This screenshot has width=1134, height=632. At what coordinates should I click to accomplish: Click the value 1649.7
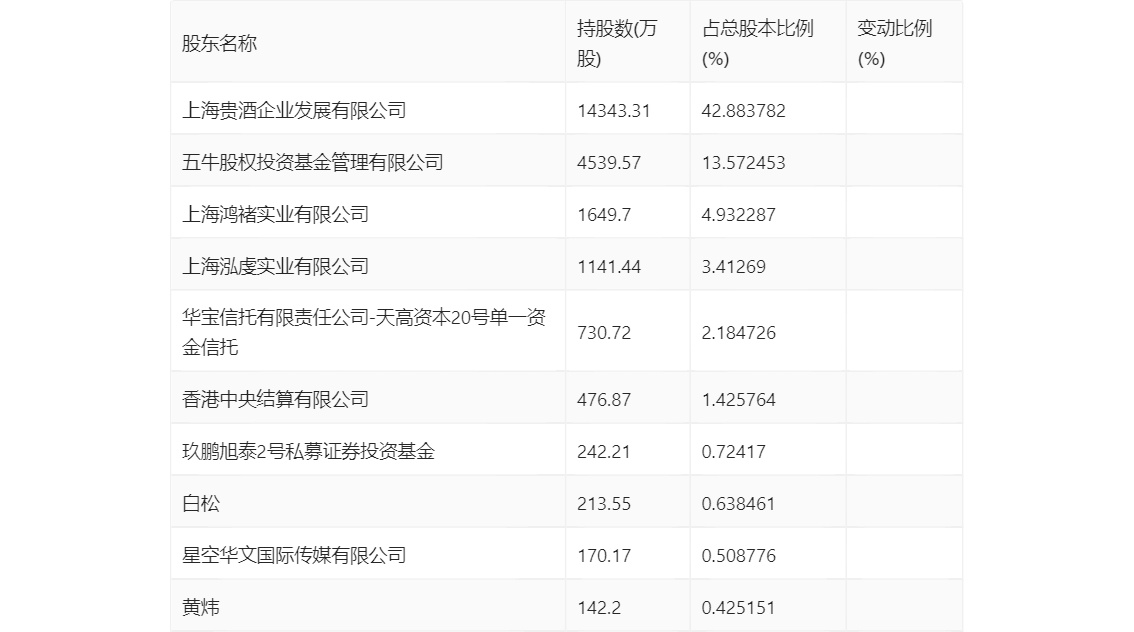(x=604, y=215)
